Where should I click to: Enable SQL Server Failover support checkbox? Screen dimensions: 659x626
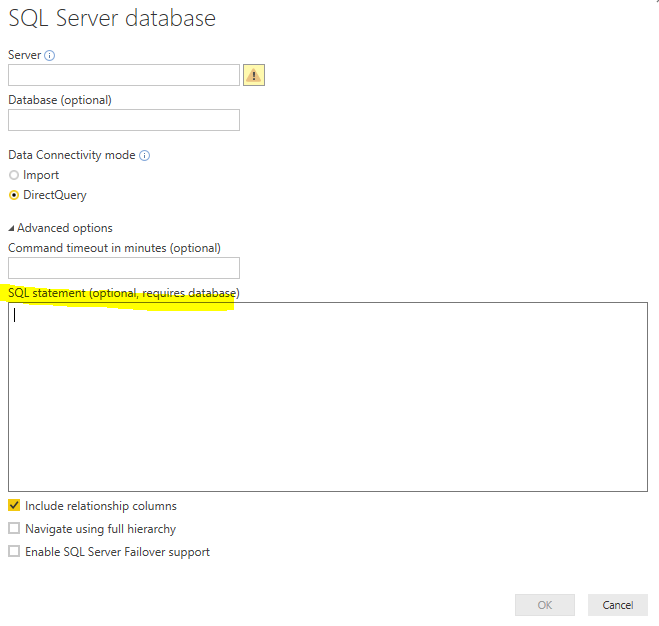click(x=14, y=551)
